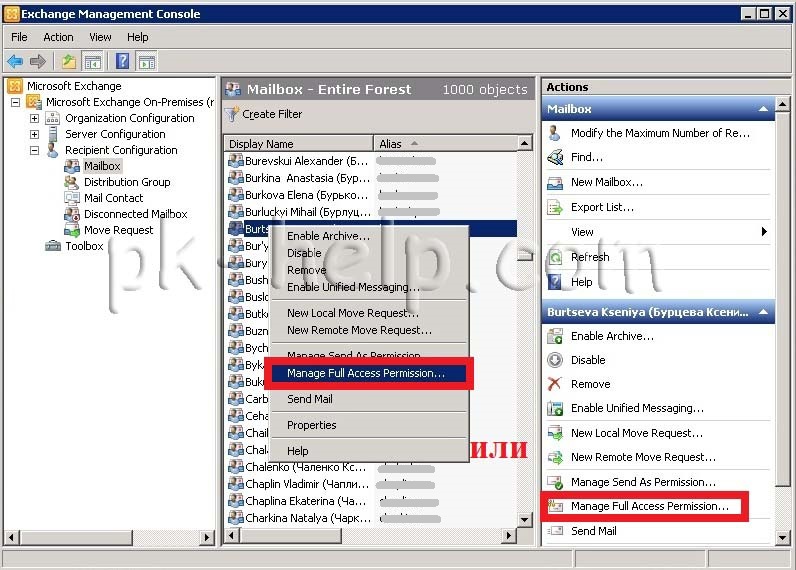The image size is (796, 570).
Task: Click the Manage Send As Permission icon
Action: click(555, 482)
